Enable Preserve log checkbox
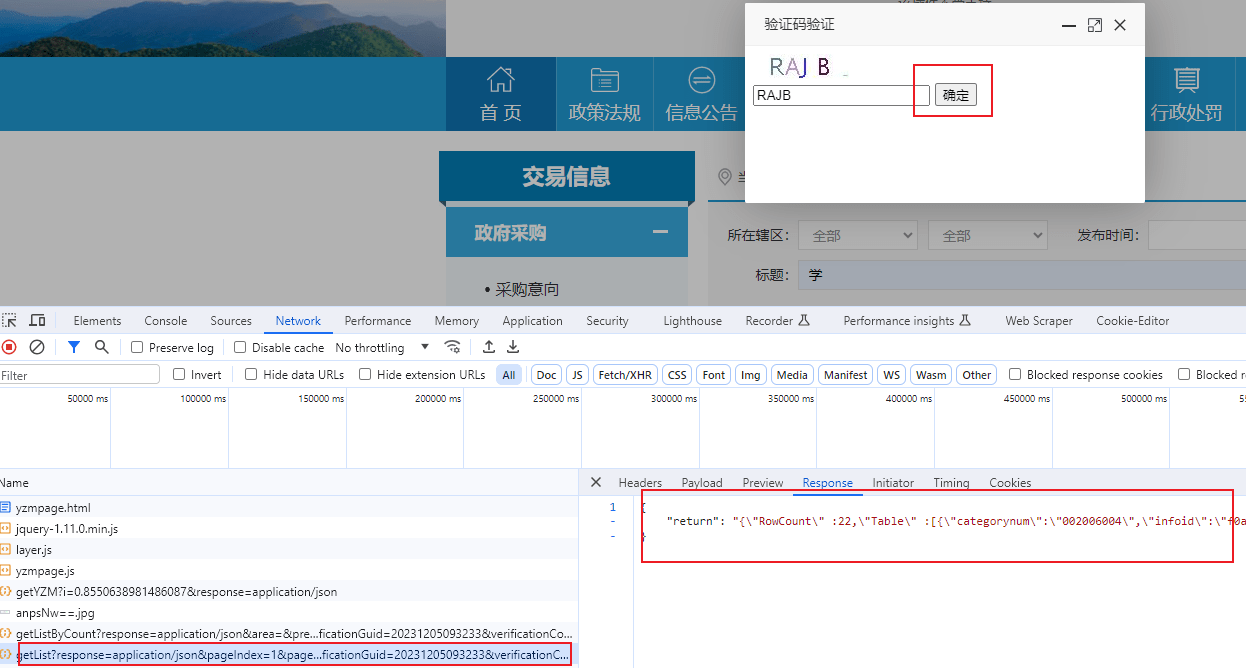This screenshot has width=1246, height=668. pos(138,348)
